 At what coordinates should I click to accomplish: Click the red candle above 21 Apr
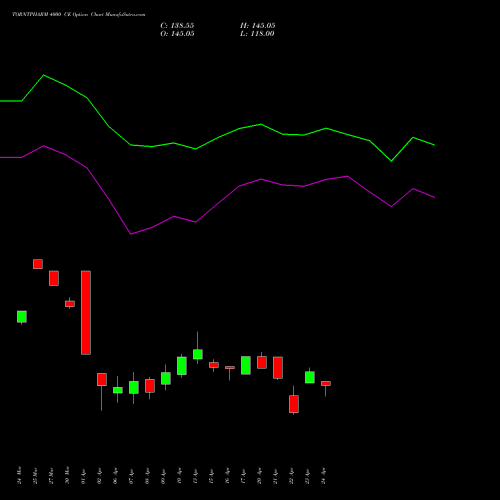click(x=278, y=368)
